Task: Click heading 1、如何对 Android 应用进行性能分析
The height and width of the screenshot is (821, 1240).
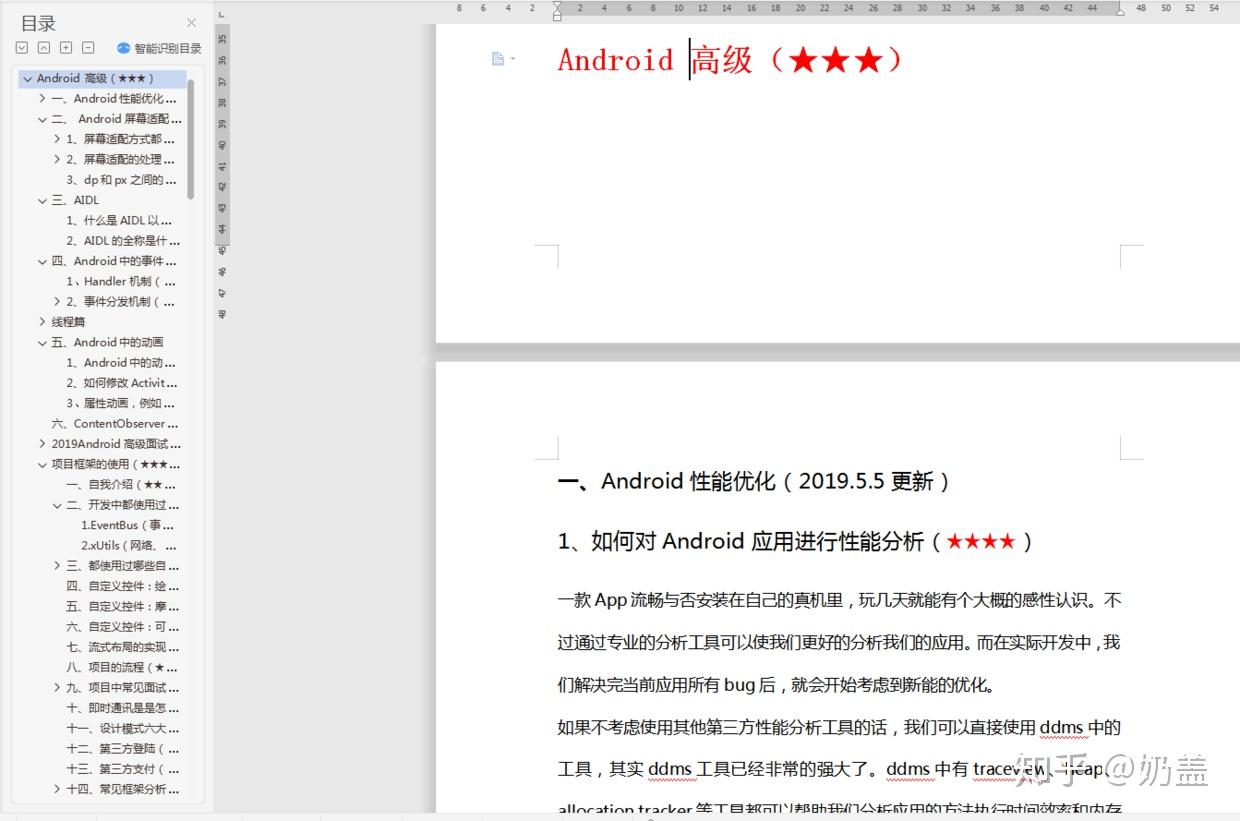Action: 795,541
